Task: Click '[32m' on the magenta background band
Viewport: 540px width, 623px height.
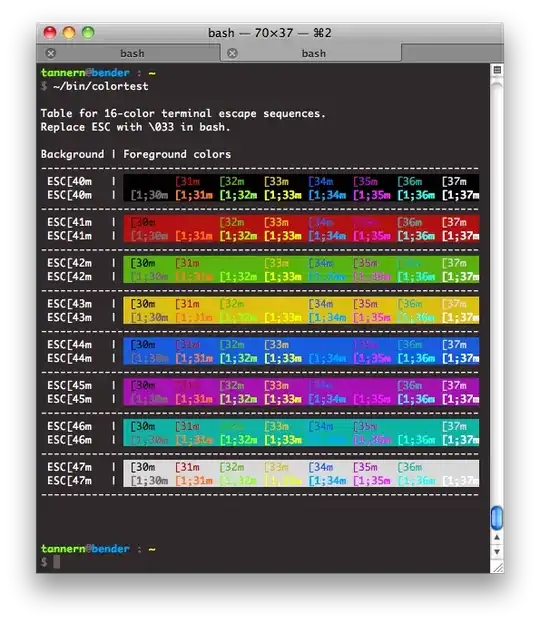Action: pyautogui.click(x=232, y=385)
